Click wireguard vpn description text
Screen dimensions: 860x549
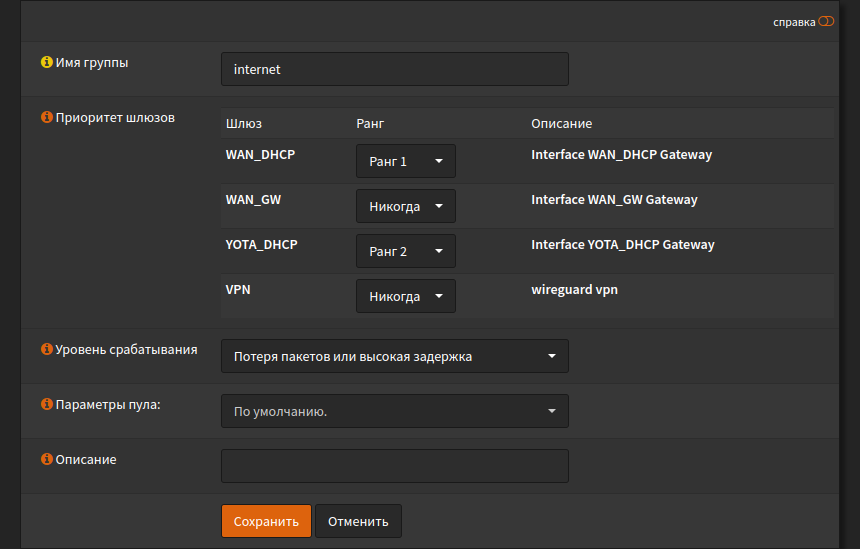tap(574, 290)
